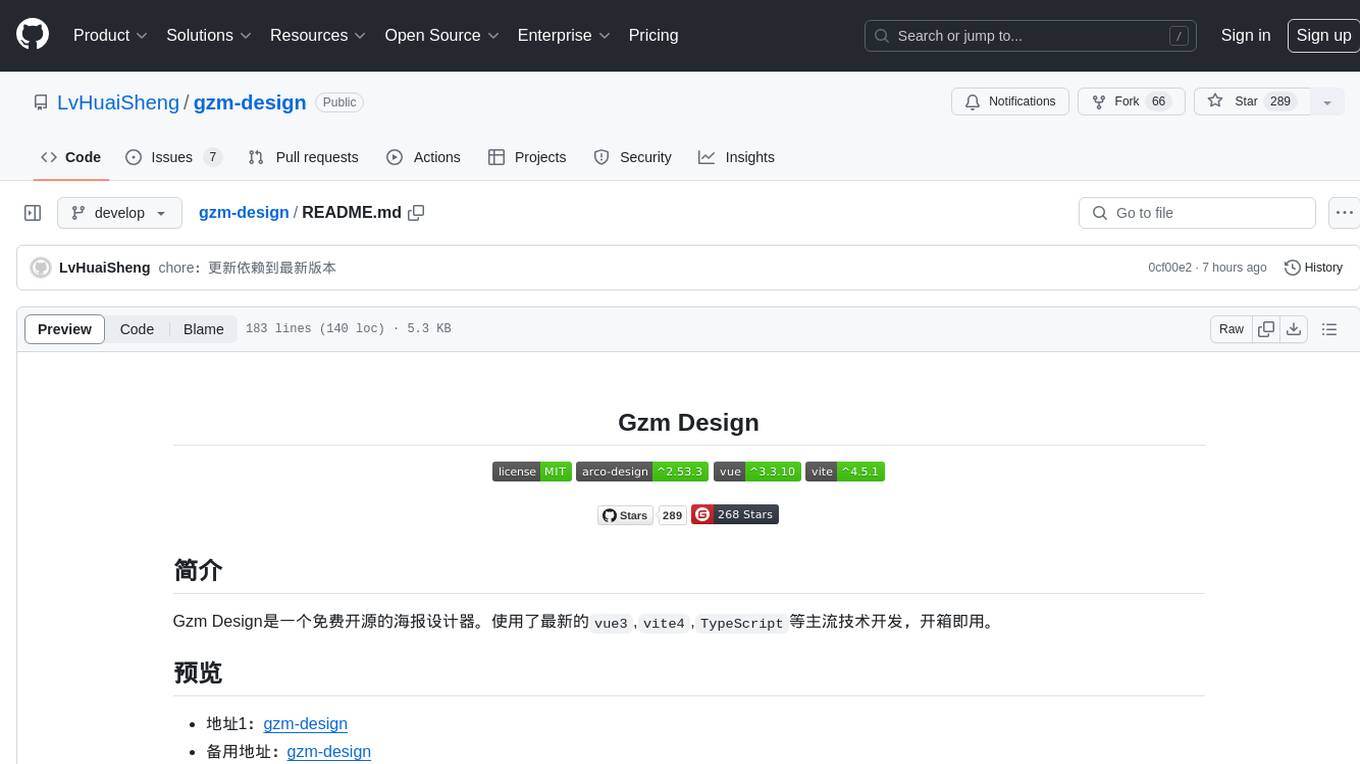Open the backup gzm-design link

[x=329, y=752]
